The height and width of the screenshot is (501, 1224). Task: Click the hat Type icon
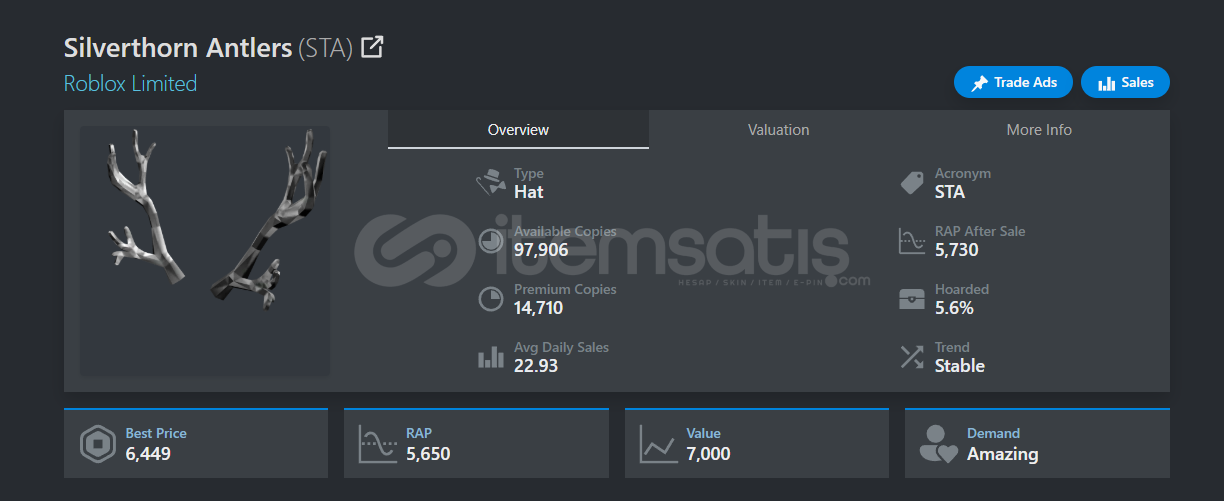(490, 183)
